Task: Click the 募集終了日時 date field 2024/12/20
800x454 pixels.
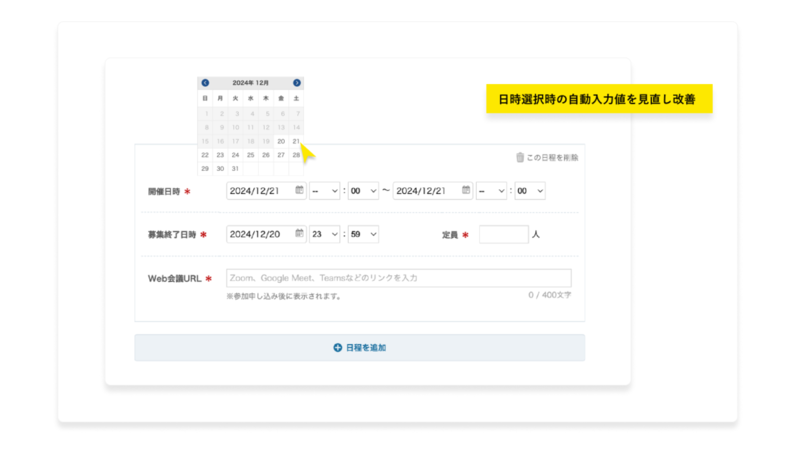Action: tap(266, 234)
